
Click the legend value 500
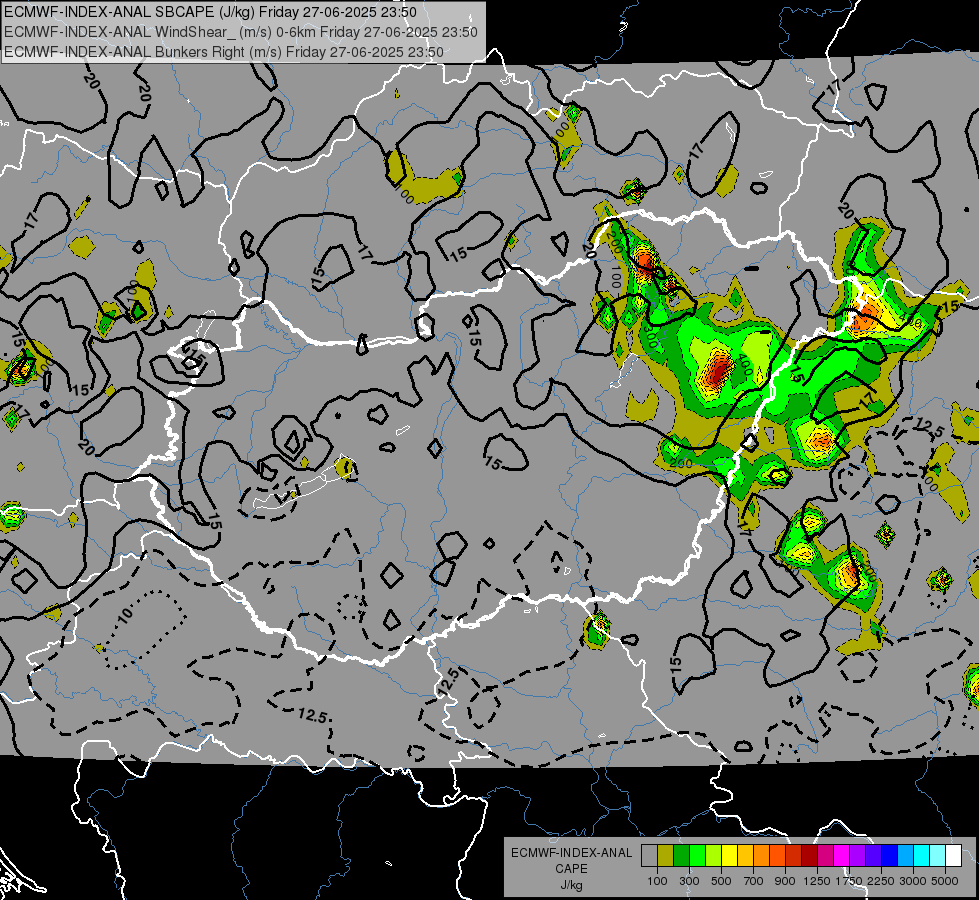(721, 881)
